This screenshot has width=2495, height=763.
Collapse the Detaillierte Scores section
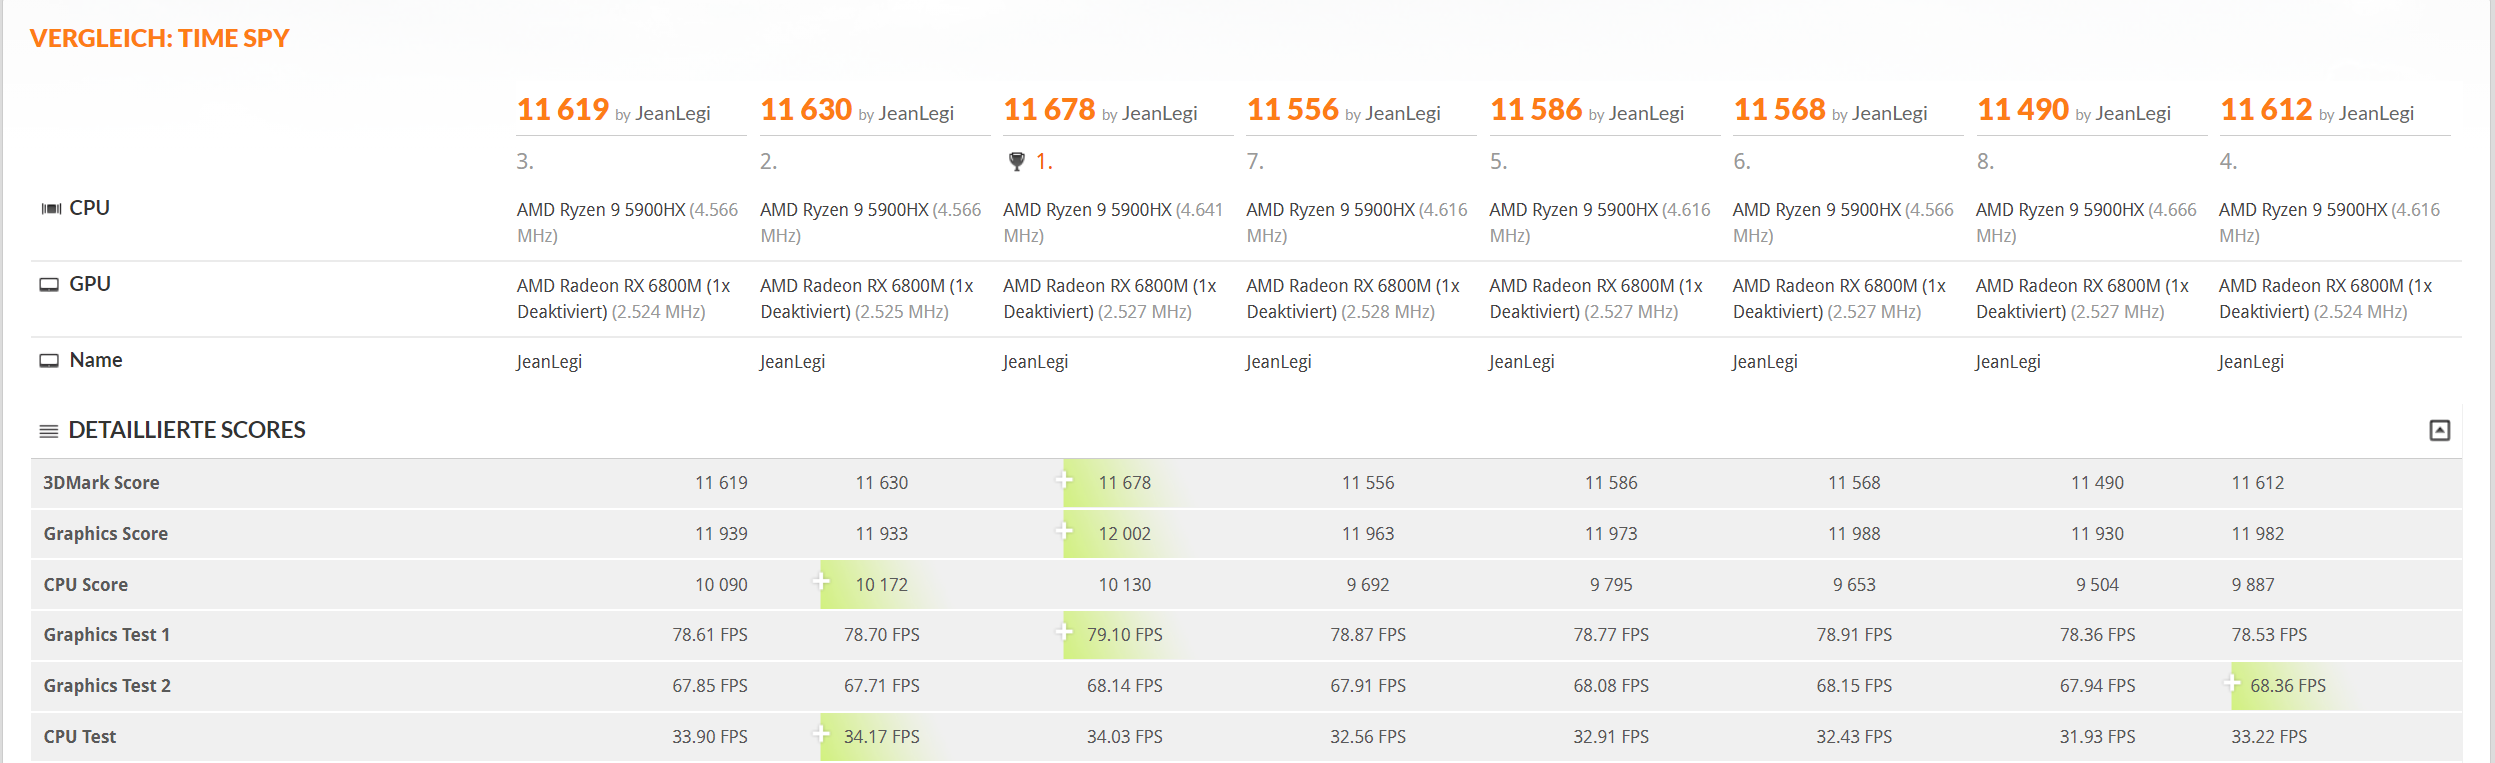pyautogui.click(x=2439, y=430)
